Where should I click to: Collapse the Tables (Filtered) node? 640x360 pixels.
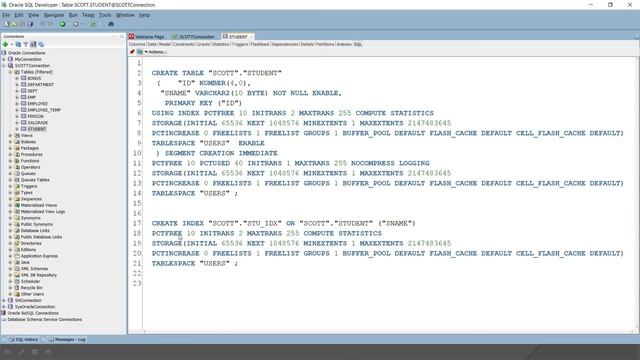pyautogui.click(x=11, y=72)
